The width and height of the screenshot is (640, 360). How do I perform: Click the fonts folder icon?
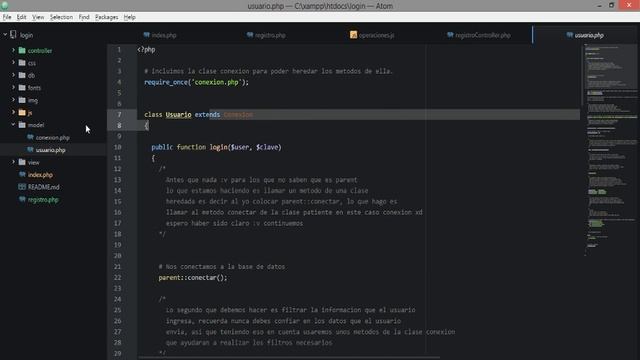tap(22, 88)
